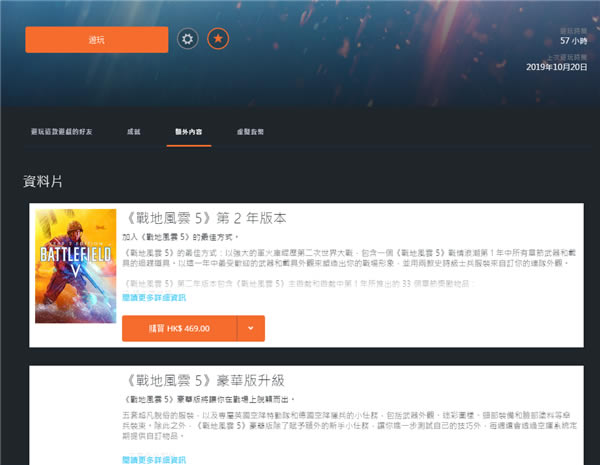
Task: Toggle the star favorite icon
Action: click(x=218, y=39)
